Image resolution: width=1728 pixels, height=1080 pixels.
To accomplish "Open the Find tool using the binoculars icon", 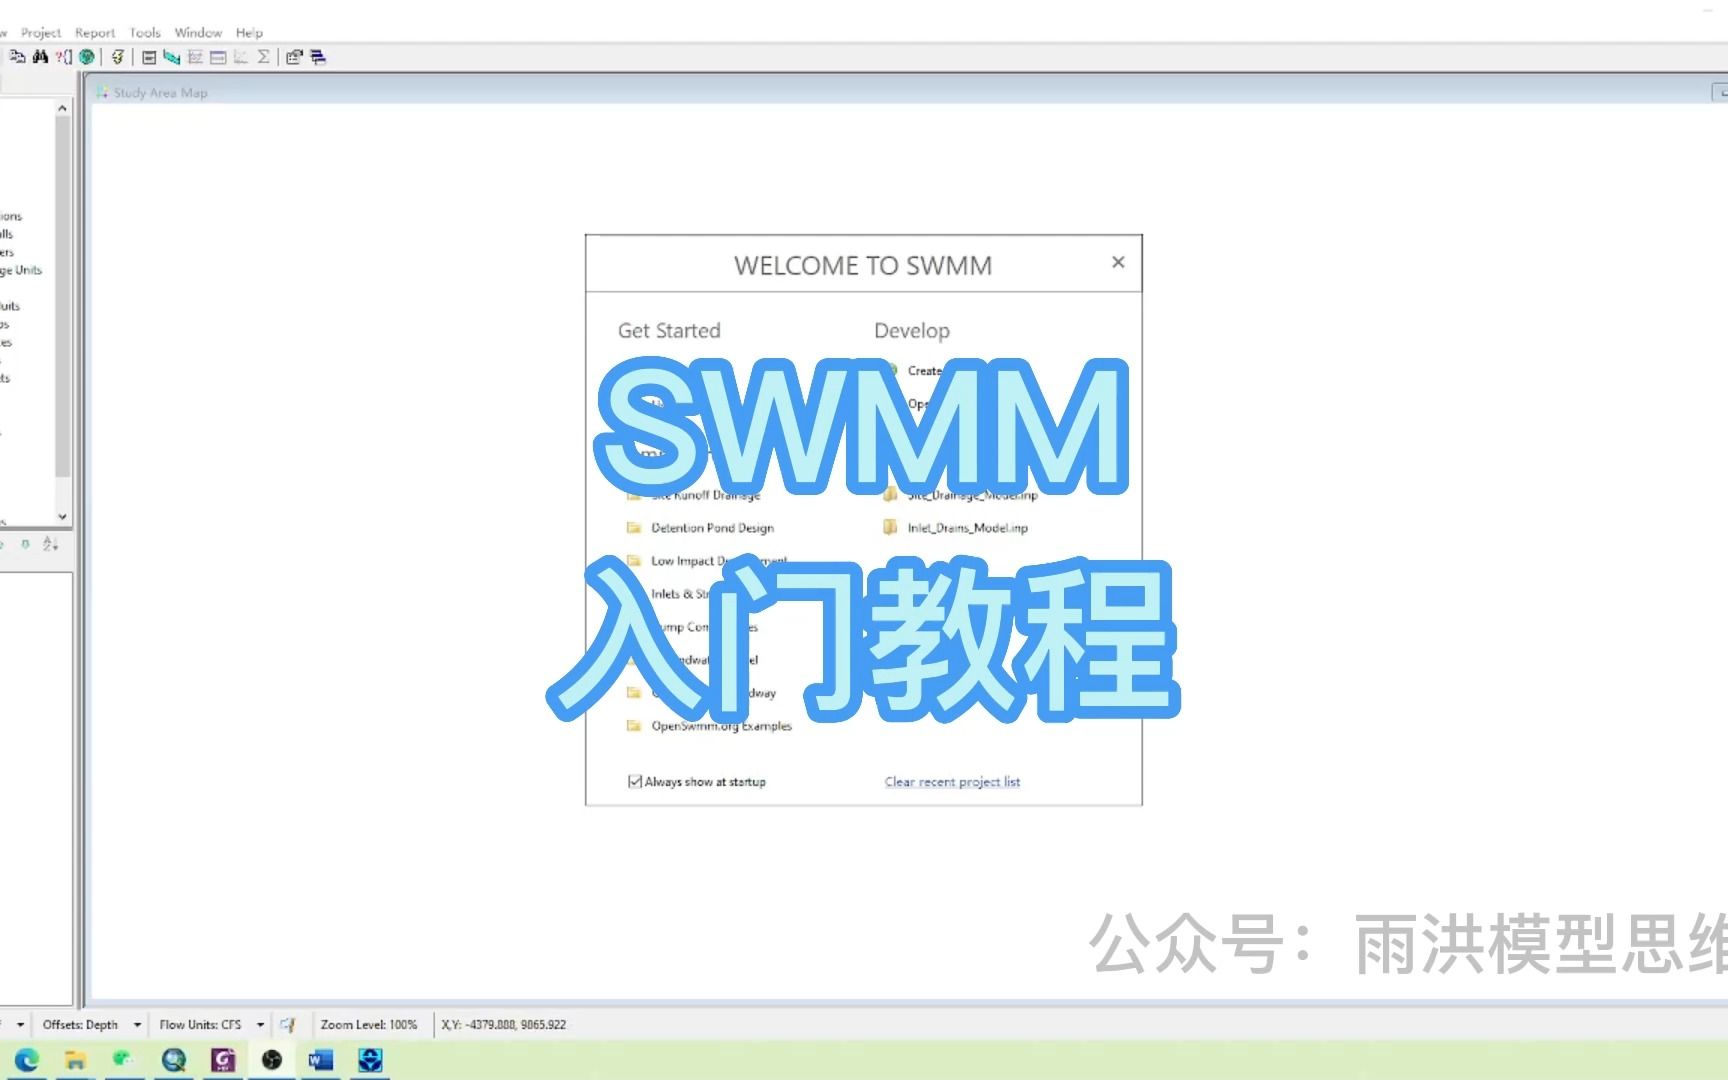I will [40, 57].
